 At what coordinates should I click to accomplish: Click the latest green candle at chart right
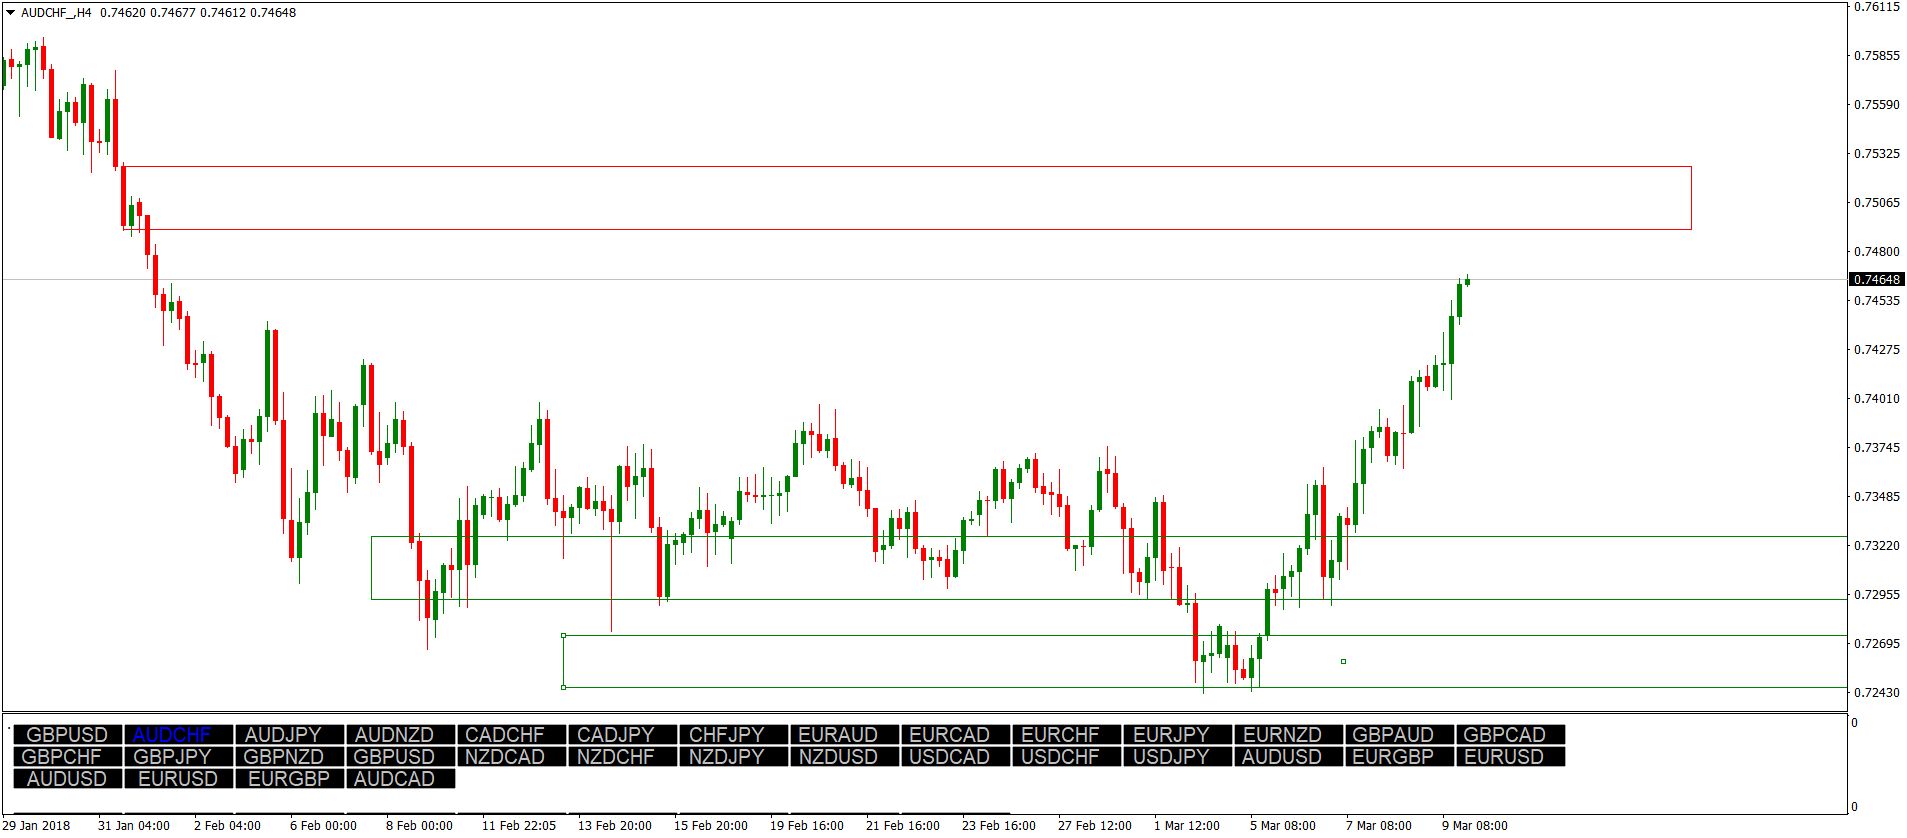[x=1467, y=281]
